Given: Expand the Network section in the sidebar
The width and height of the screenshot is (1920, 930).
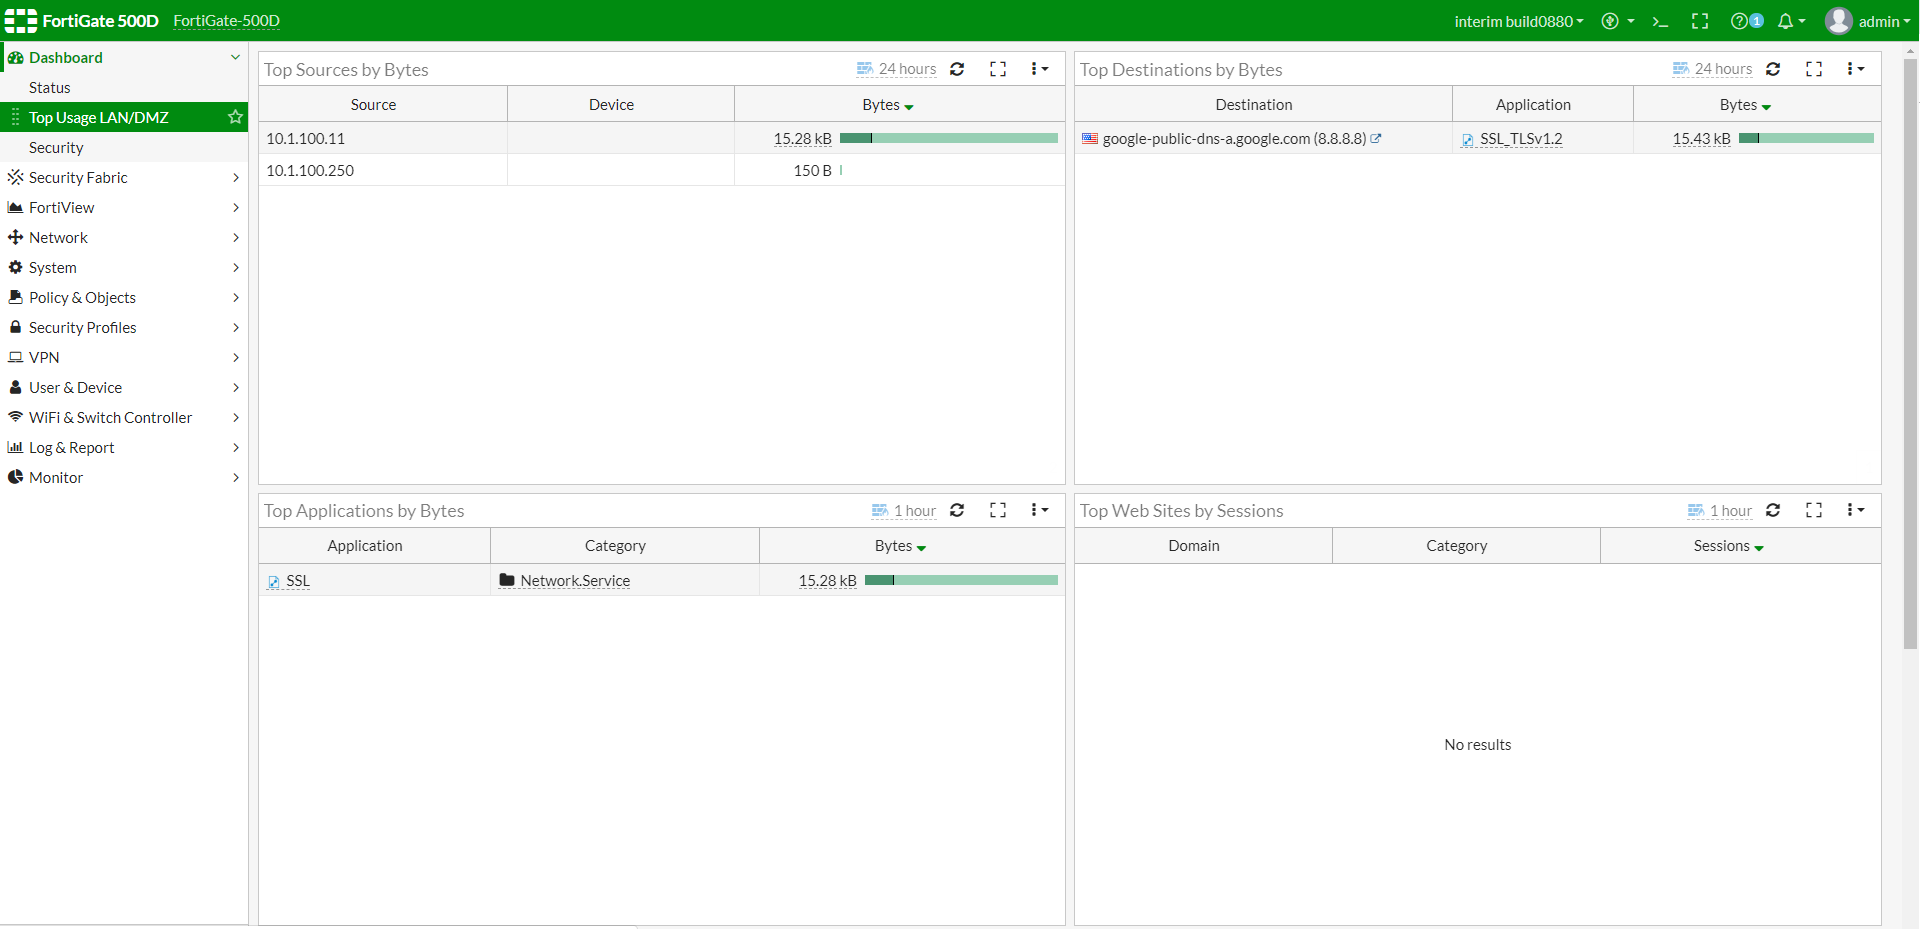Looking at the screenshot, I should click(x=60, y=237).
